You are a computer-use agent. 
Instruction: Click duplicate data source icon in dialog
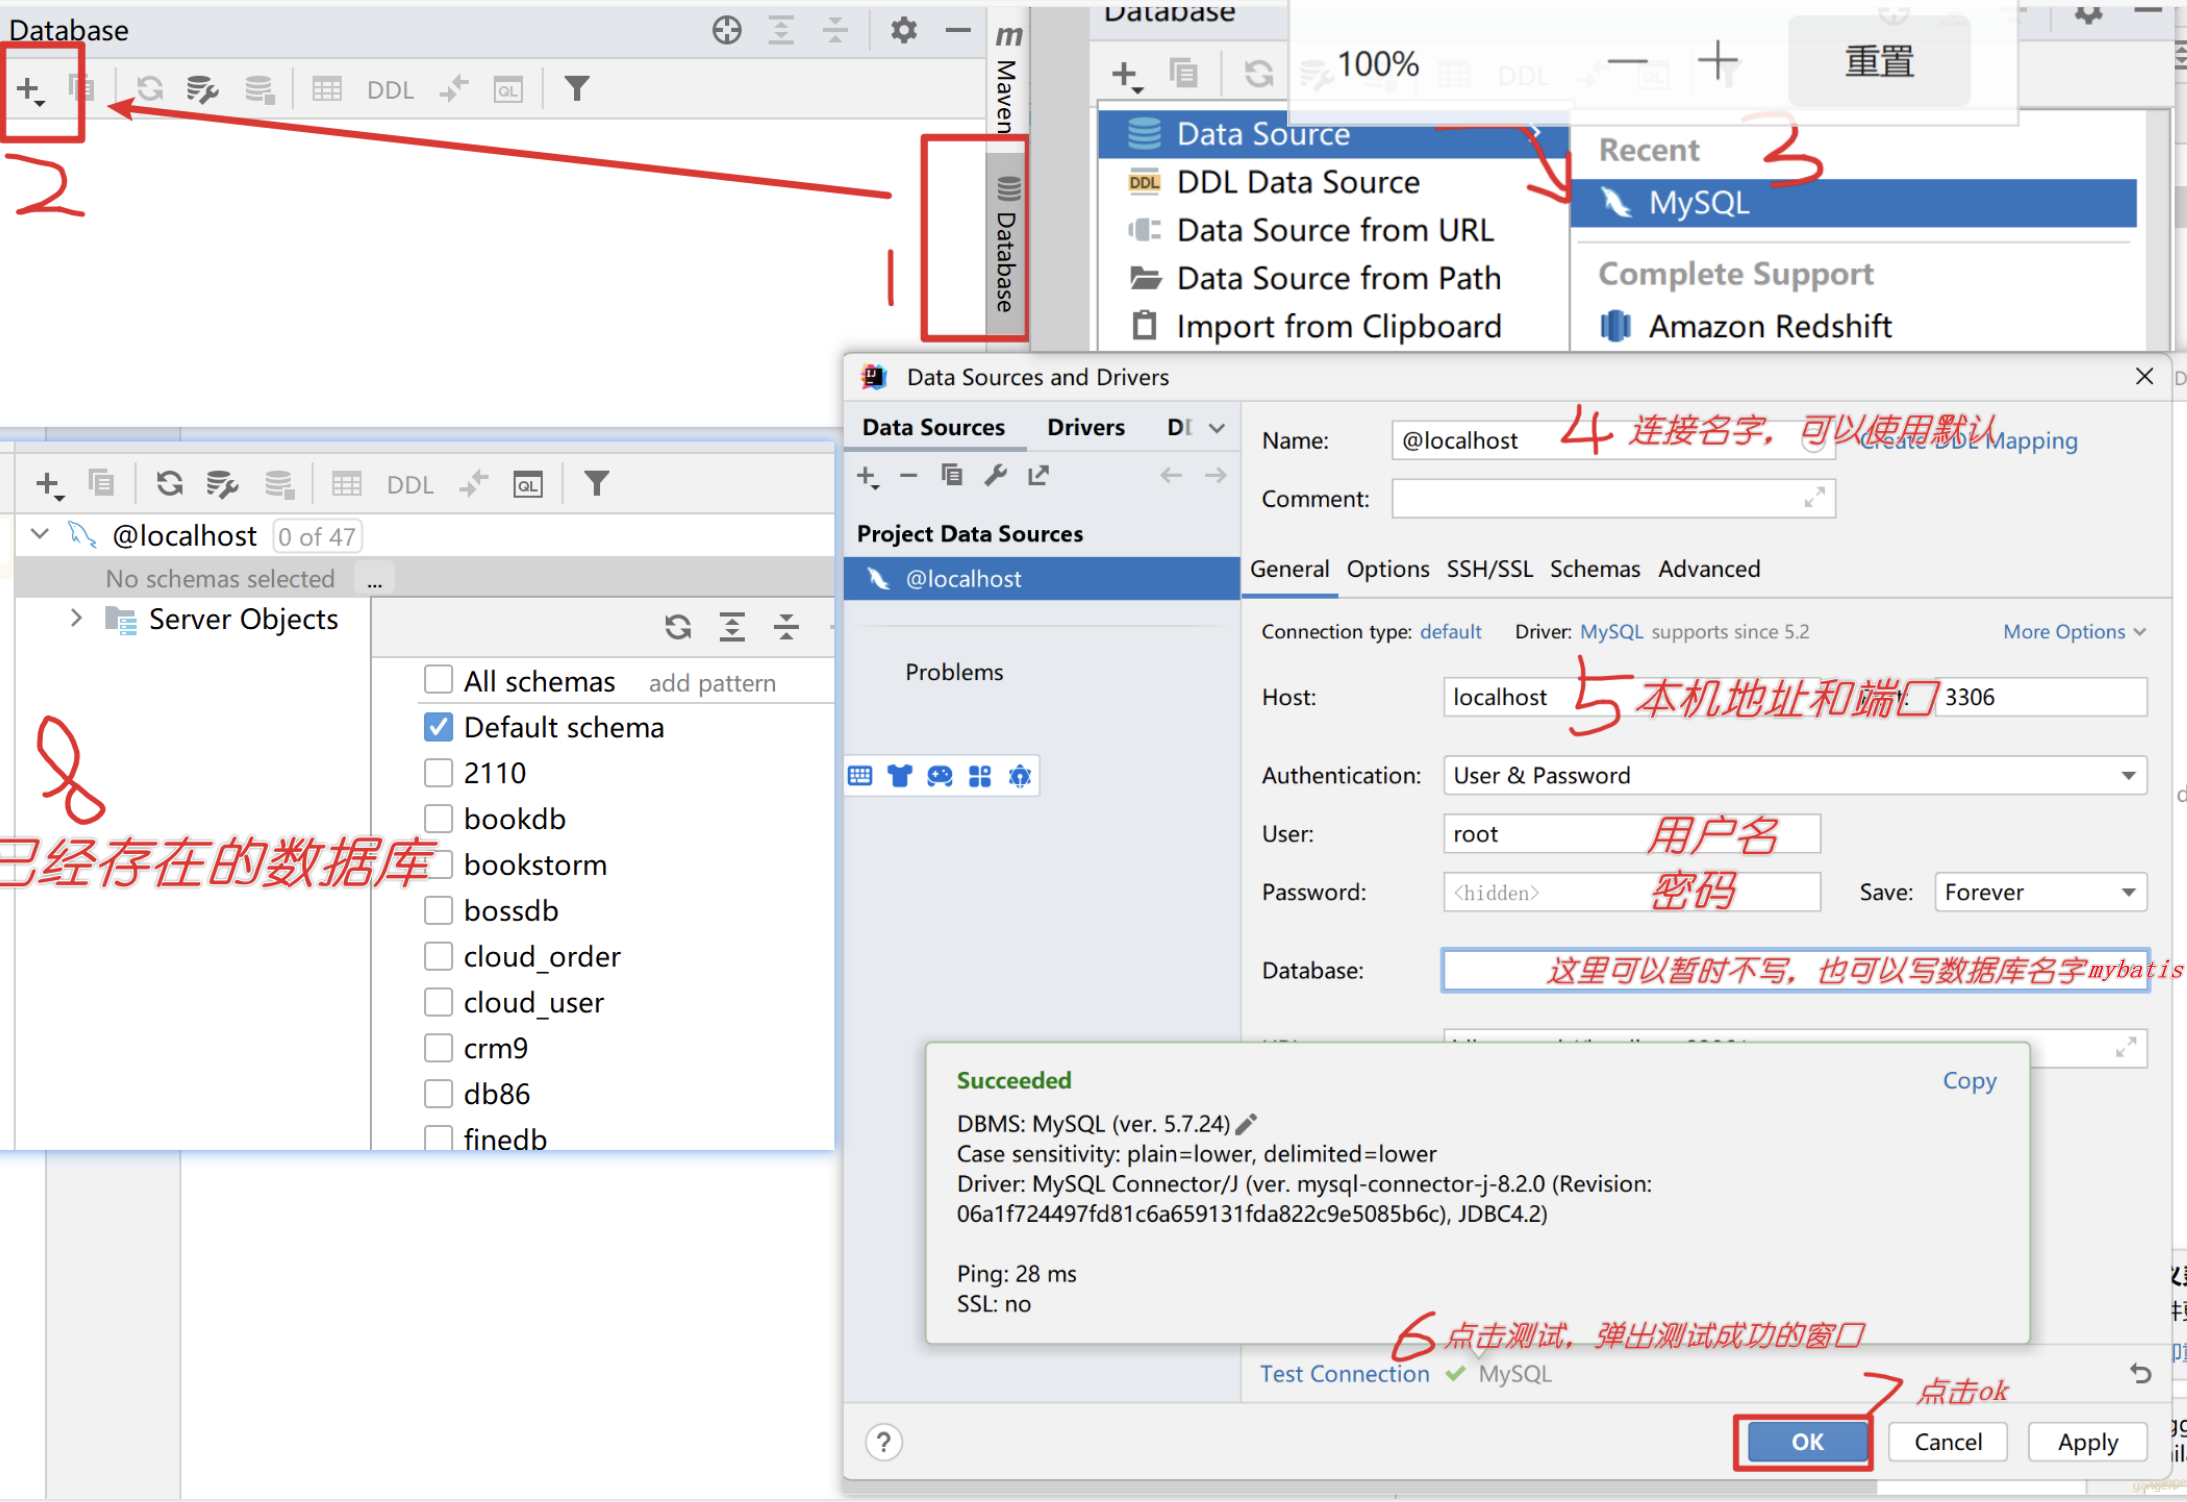click(x=951, y=476)
